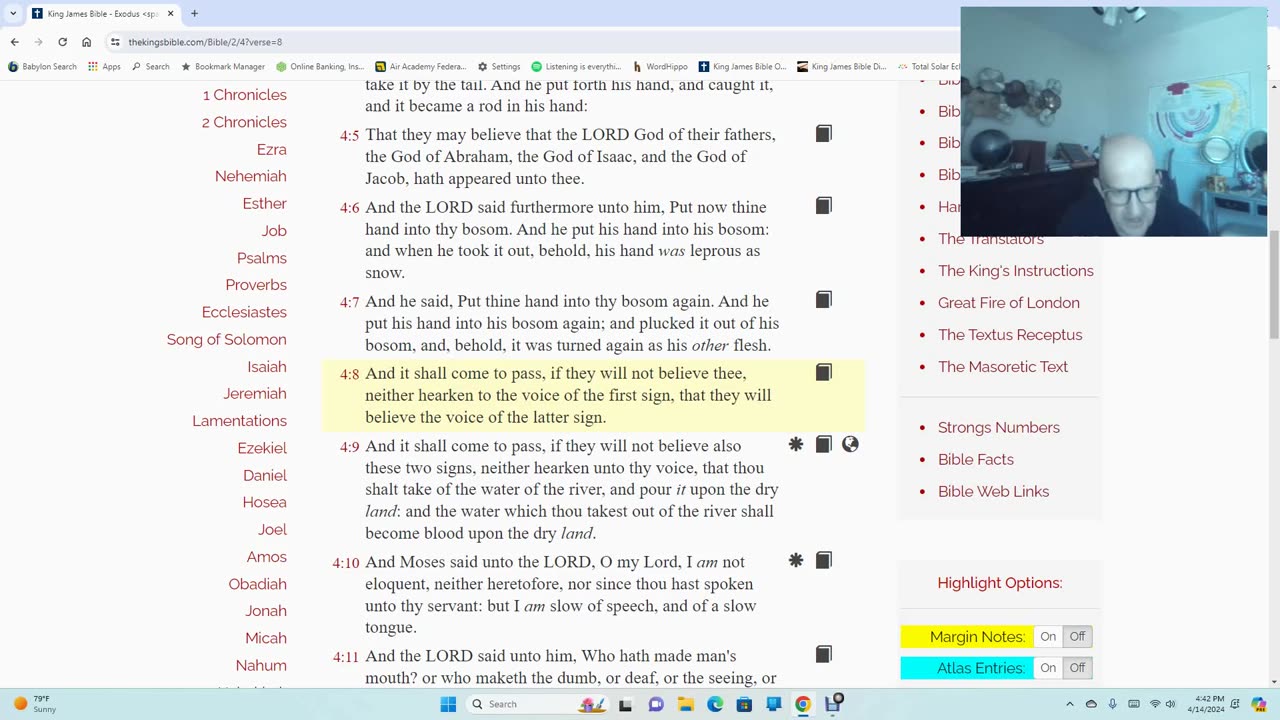
Task: Click the site information icon in address bar
Action: 116,42
